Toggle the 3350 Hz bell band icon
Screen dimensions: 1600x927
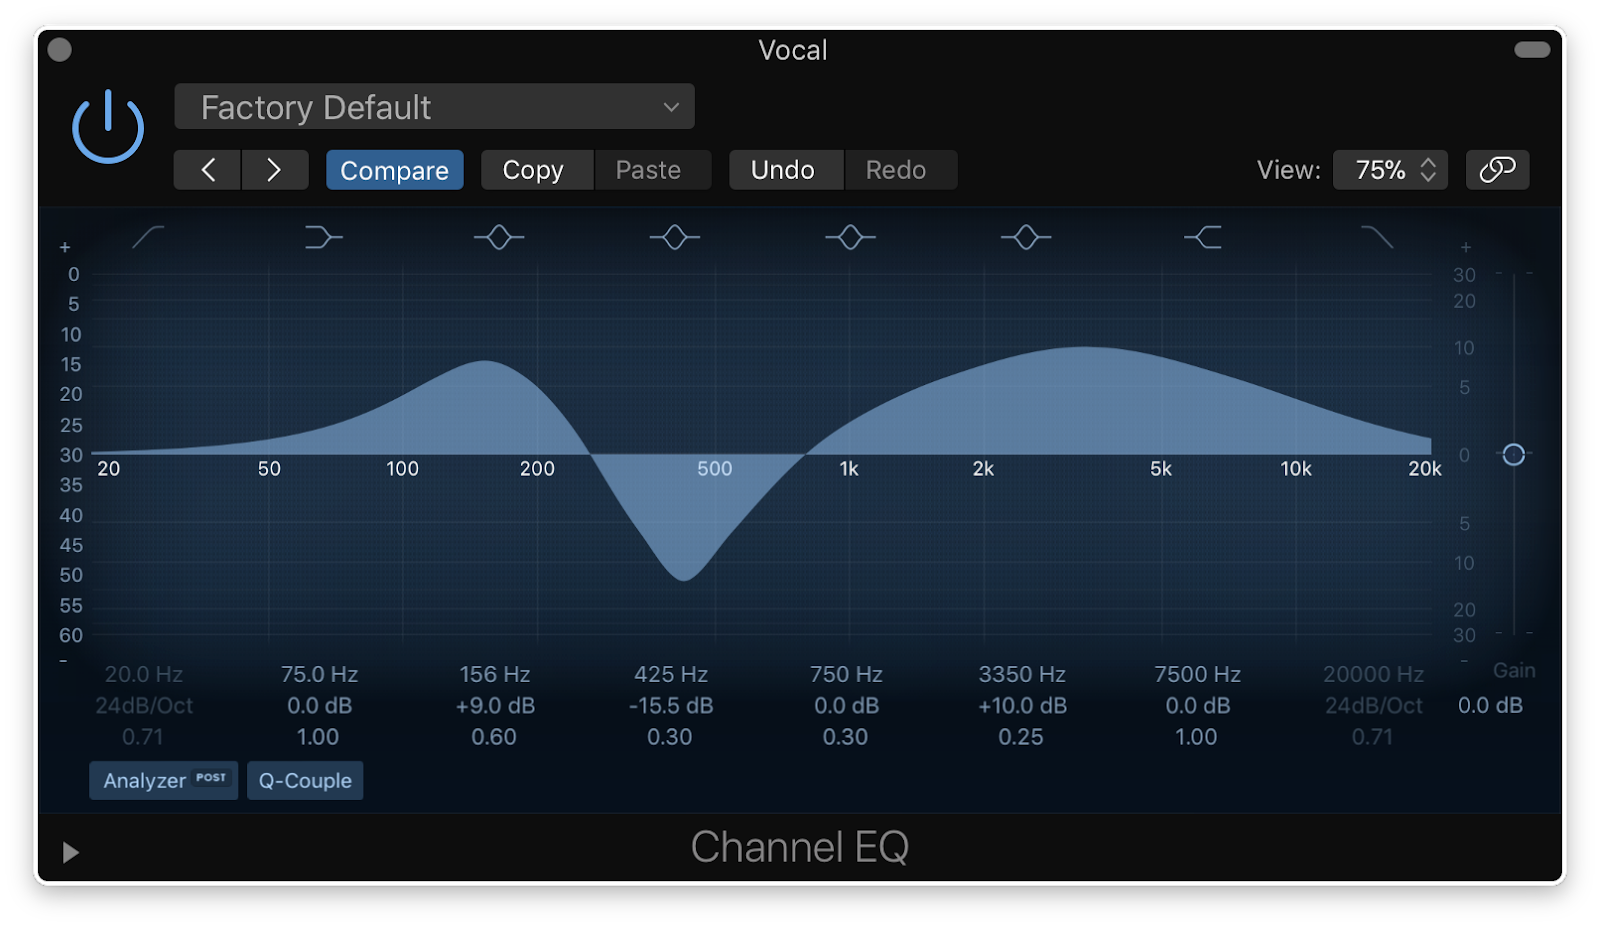click(x=1026, y=237)
